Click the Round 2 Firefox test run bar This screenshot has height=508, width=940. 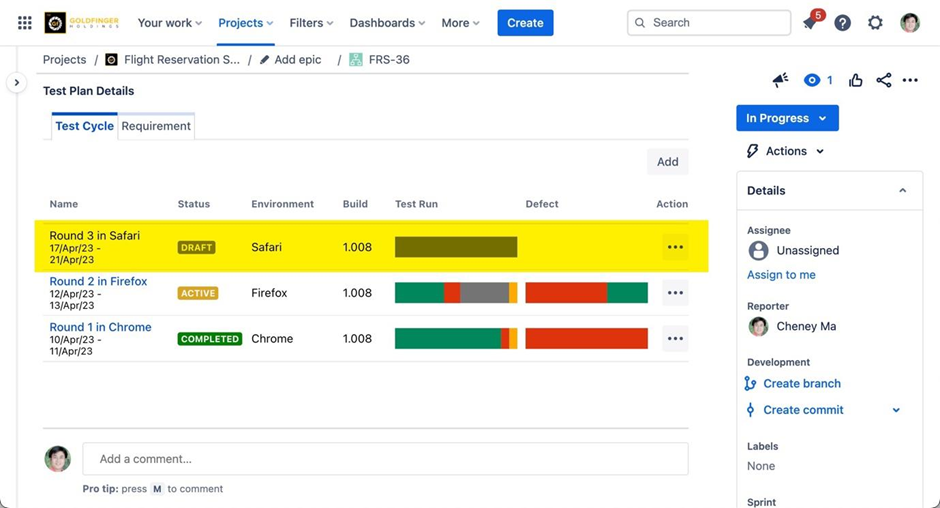click(x=456, y=293)
